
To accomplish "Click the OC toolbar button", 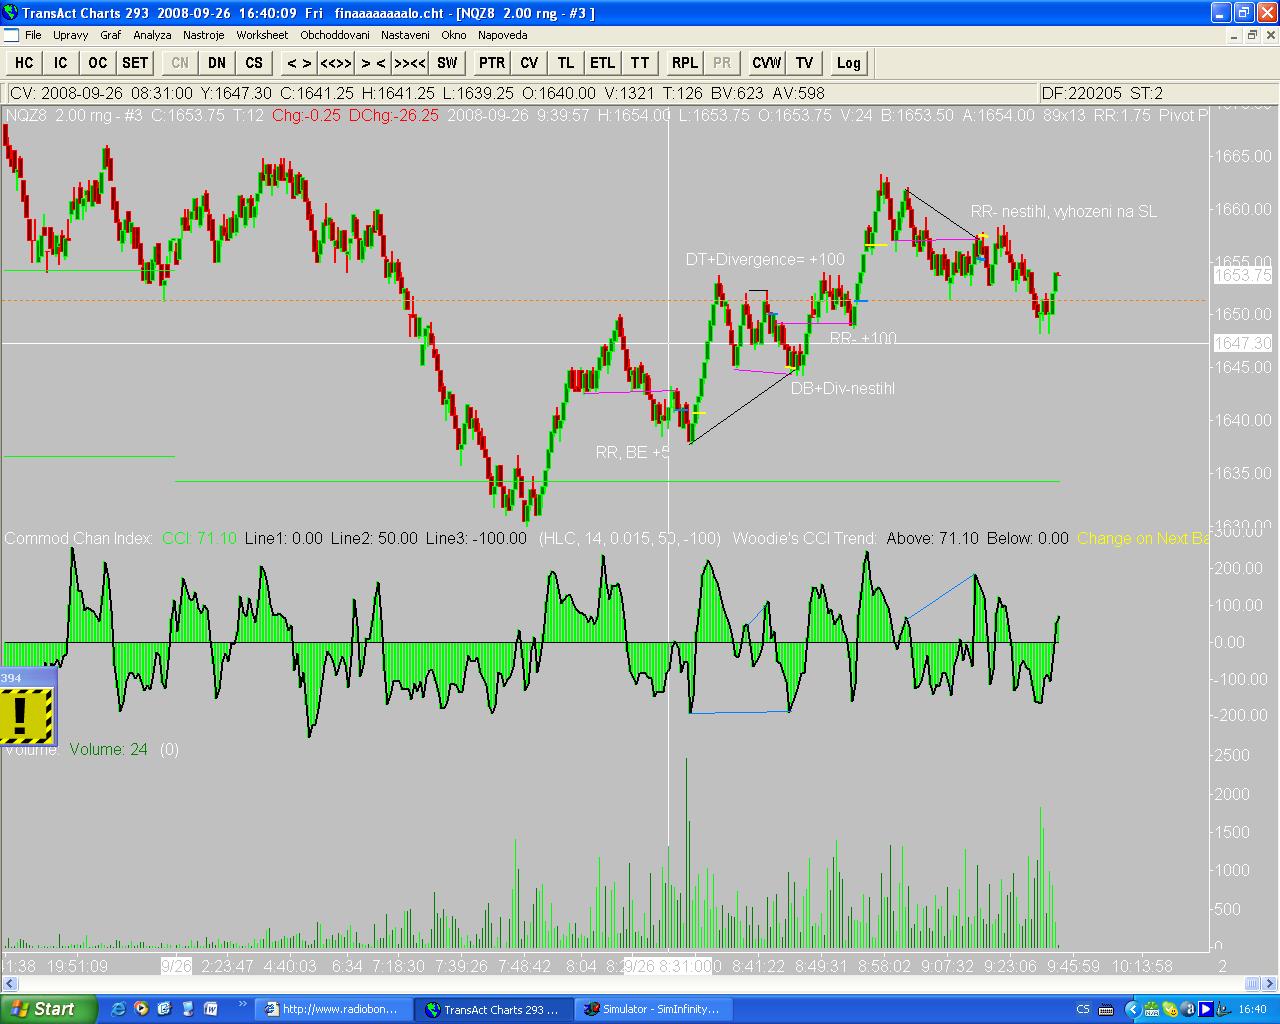I will click(x=97, y=63).
